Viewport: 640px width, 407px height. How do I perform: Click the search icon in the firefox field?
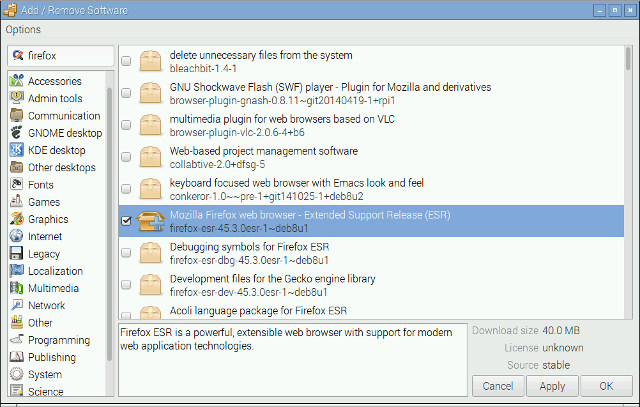tap(18, 55)
